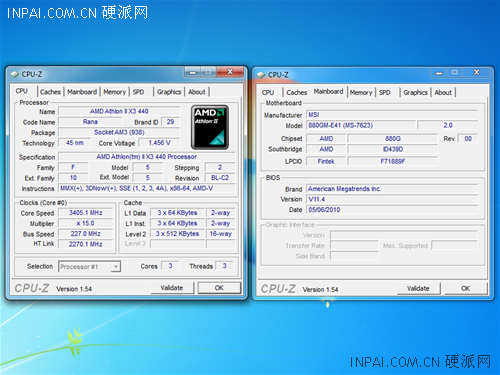Click the LPCIO vendor value Fintek

326,161
